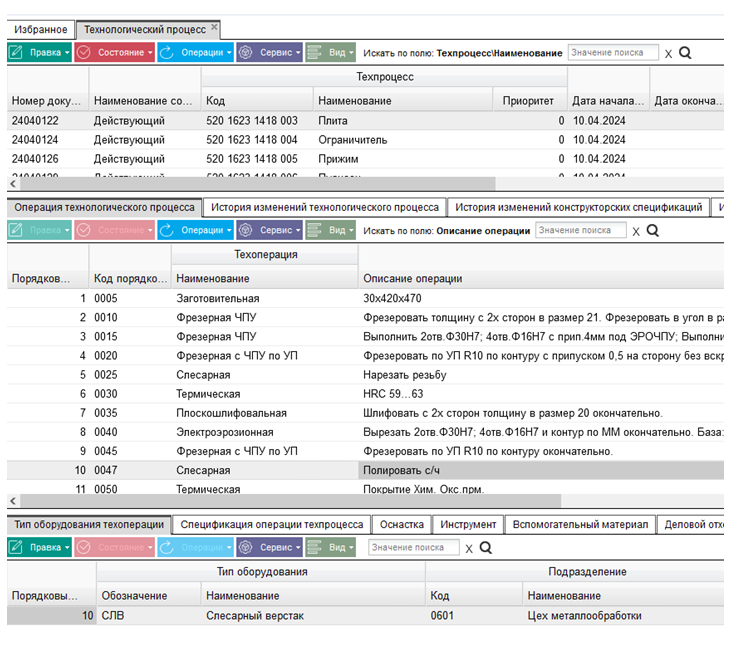The width and height of the screenshot is (740, 646).
Task: Open История изменений конструкторских спецификаций tab
Action: point(579,207)
